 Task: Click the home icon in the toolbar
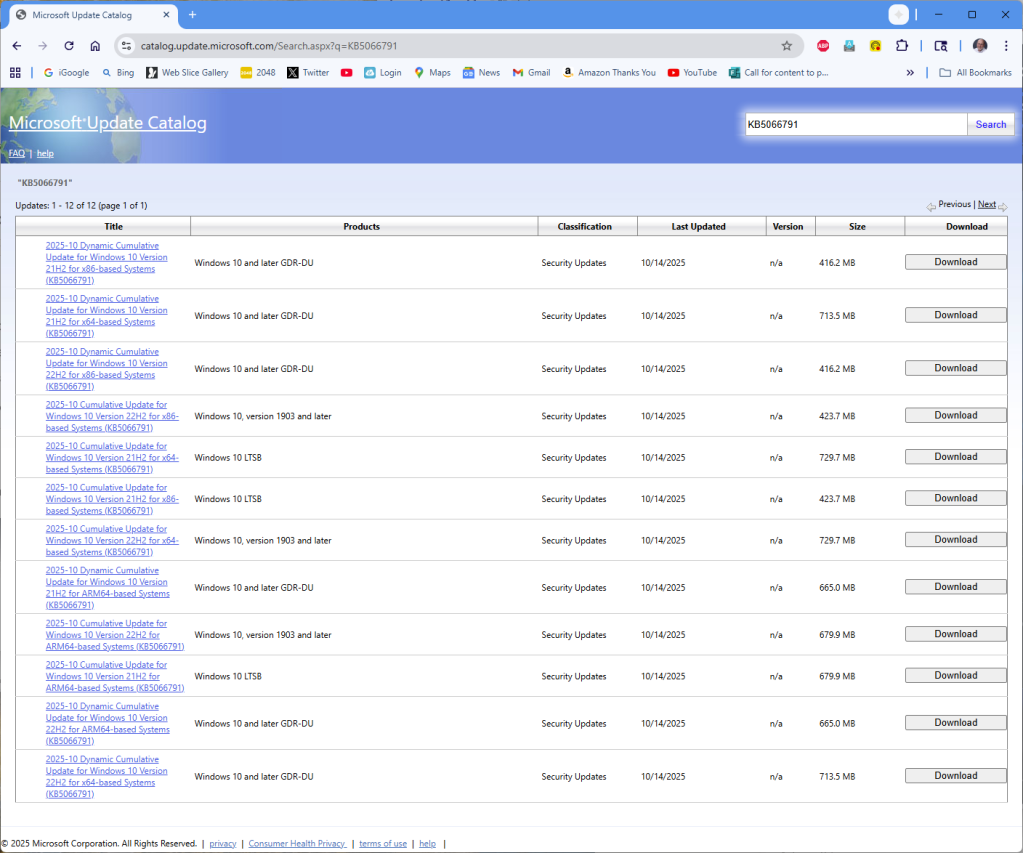click(x=94, y=45)
